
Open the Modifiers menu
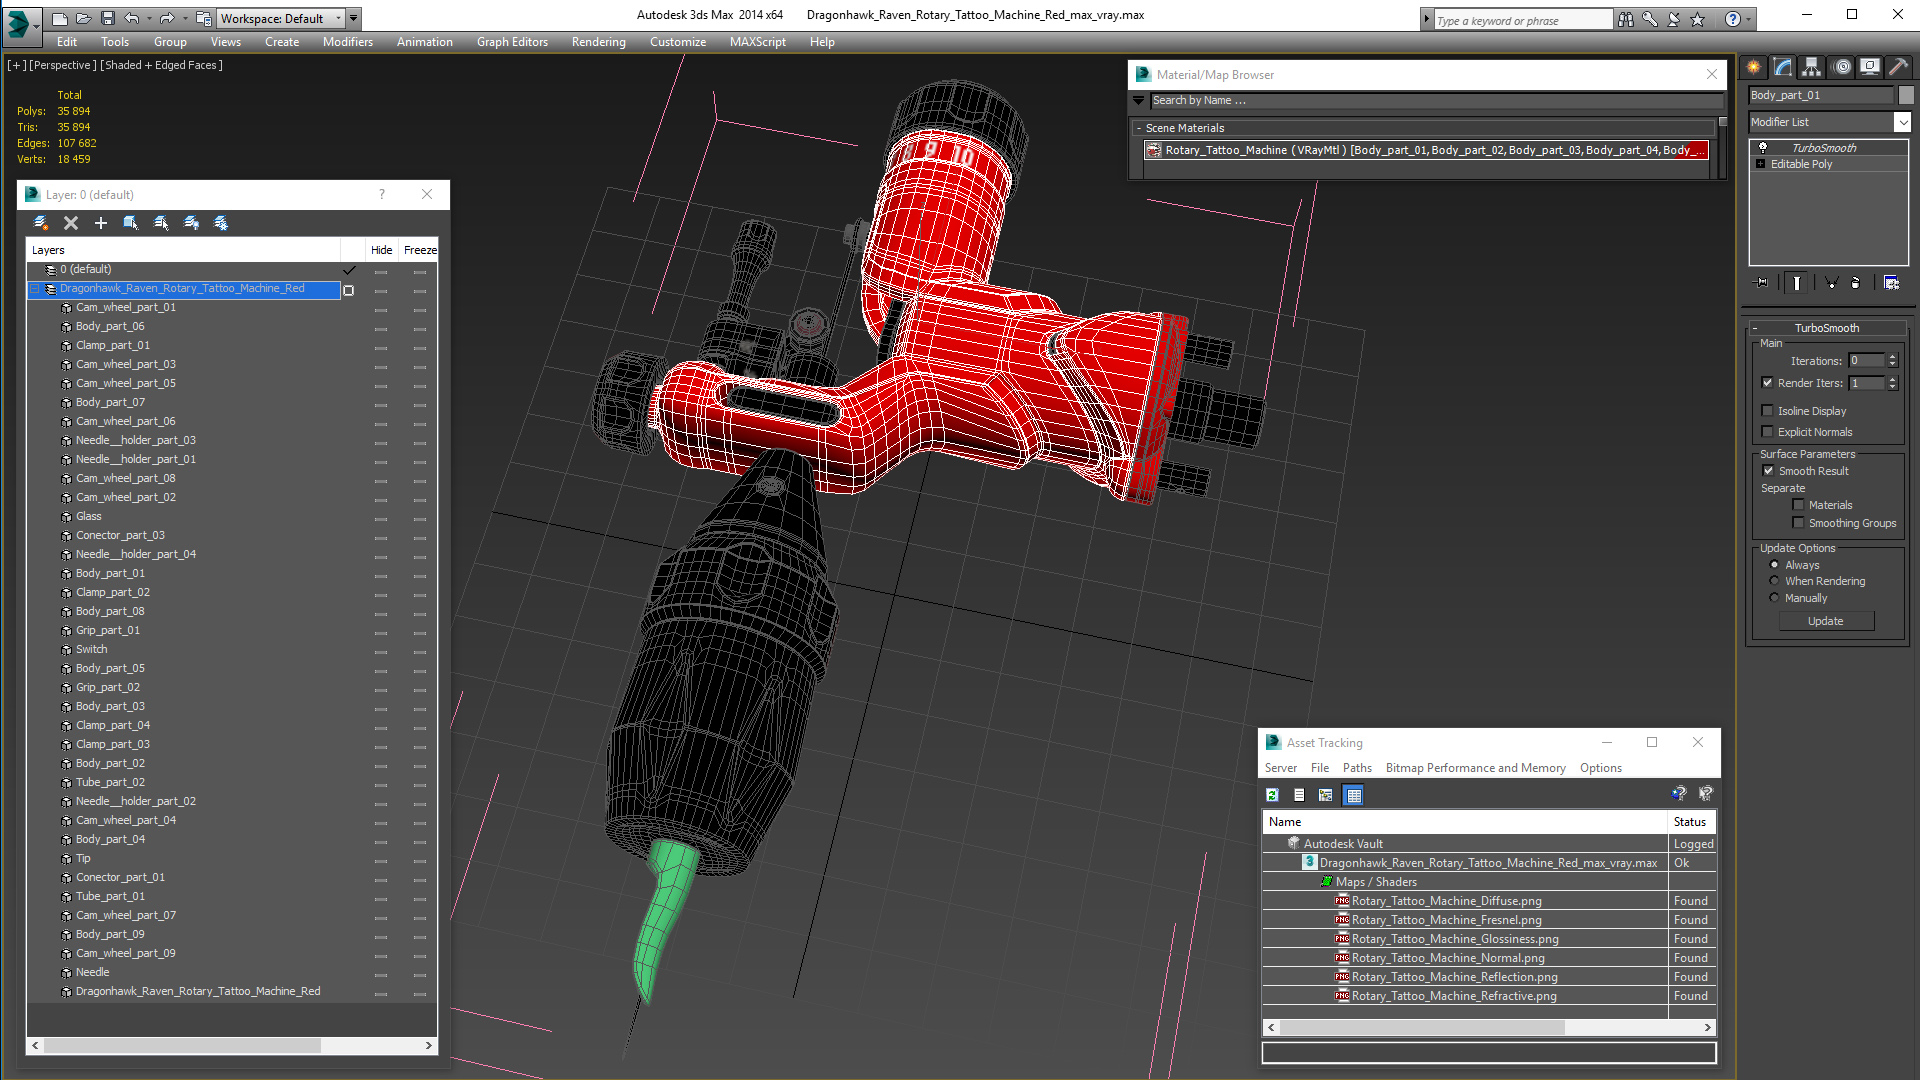[347, 42]
